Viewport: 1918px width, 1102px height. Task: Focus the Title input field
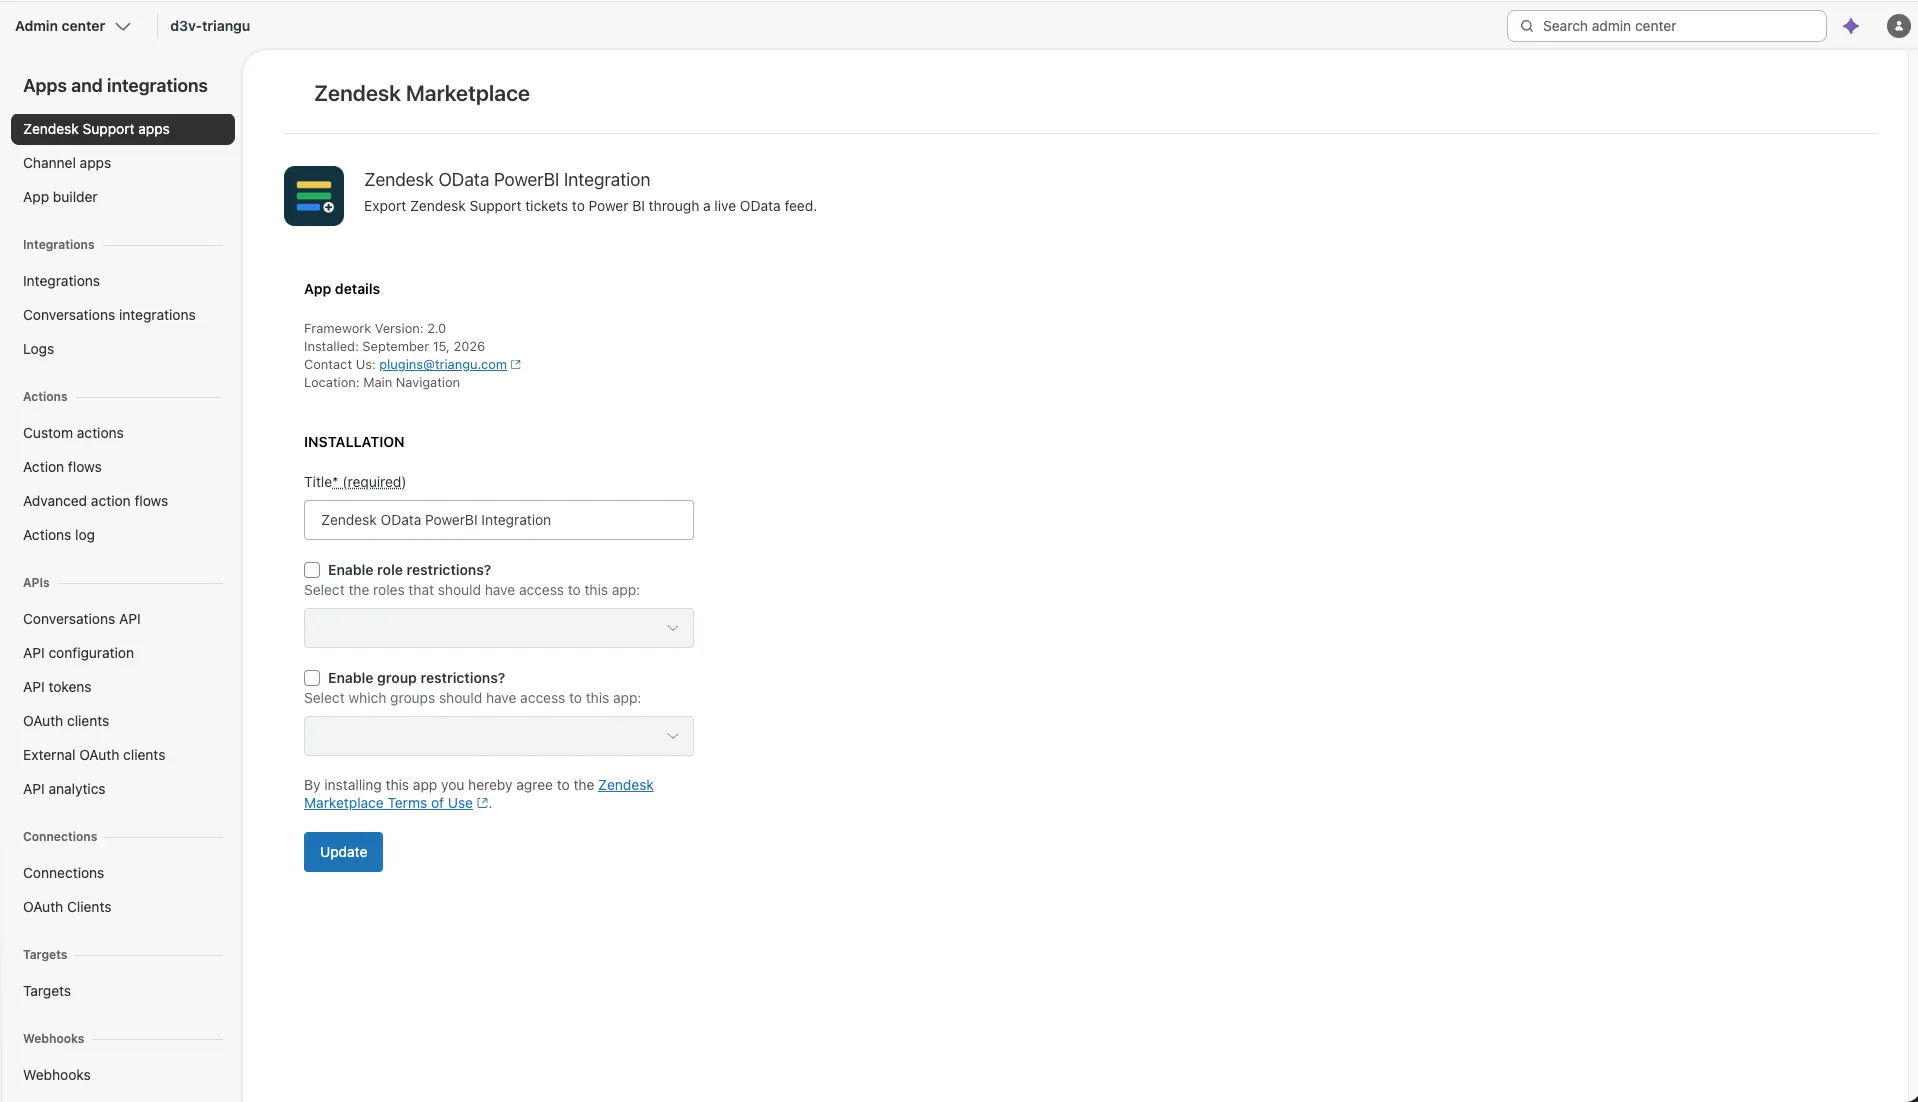pos(499,520)
